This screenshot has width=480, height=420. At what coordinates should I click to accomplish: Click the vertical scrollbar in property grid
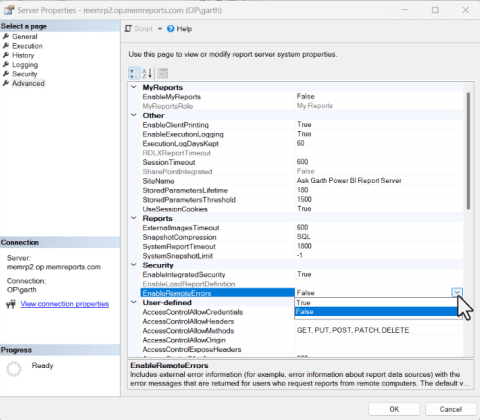(468, 151)
